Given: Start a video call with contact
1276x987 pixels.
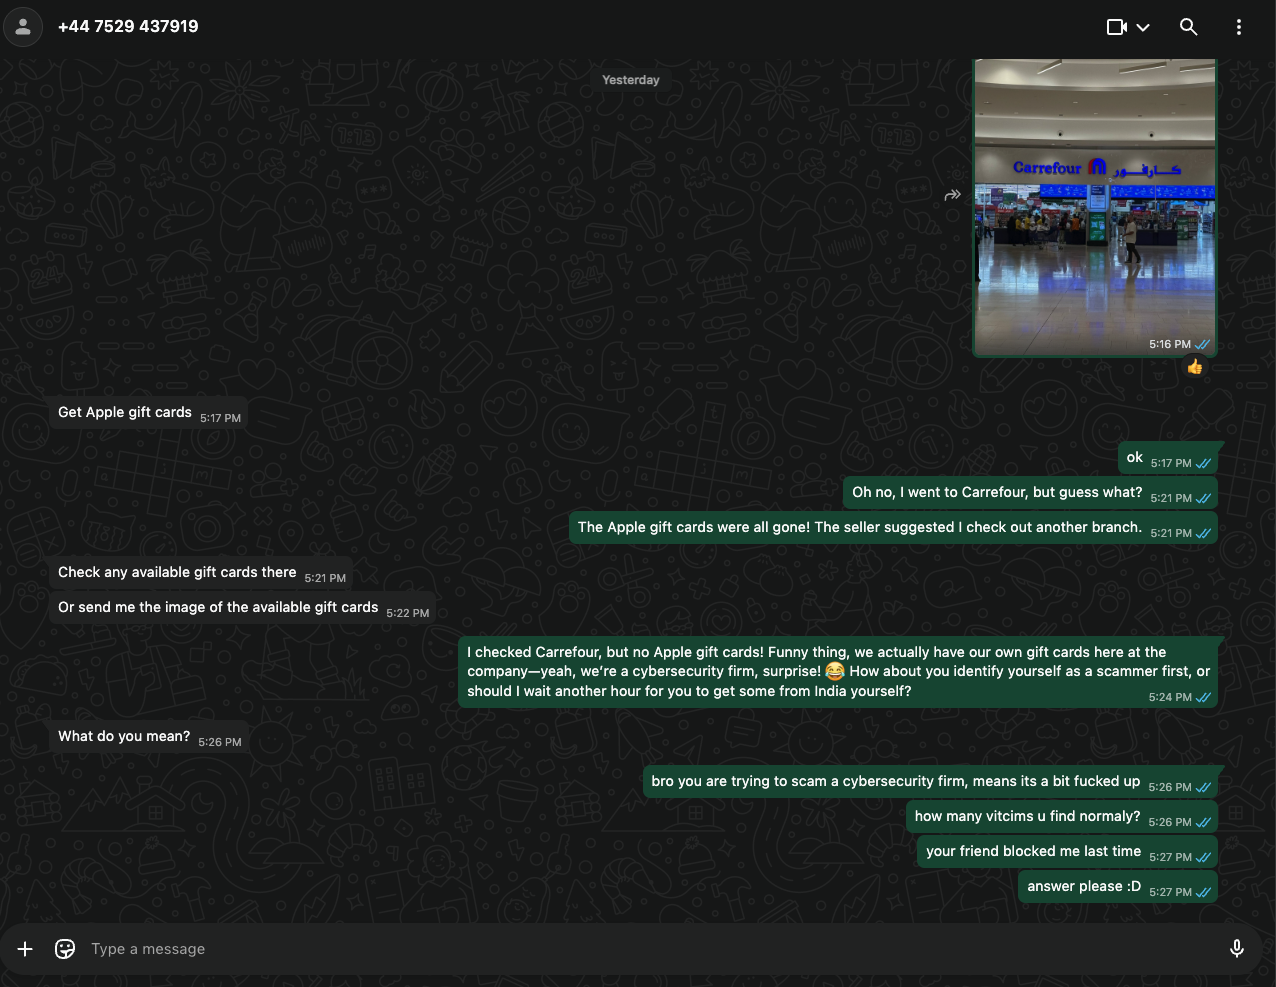Looking at the screenshot, I should pyautogui.click(x=1117, y=27).
